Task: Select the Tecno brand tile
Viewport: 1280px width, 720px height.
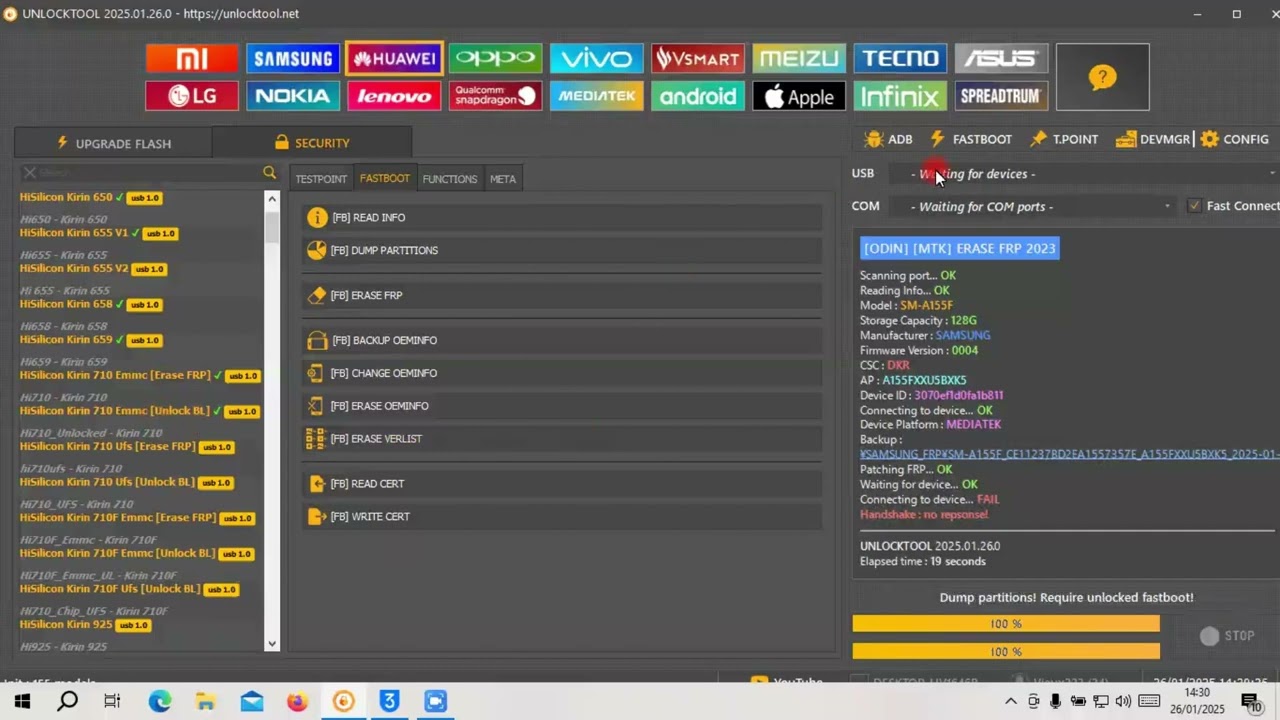Action: [x=899, y=59]
